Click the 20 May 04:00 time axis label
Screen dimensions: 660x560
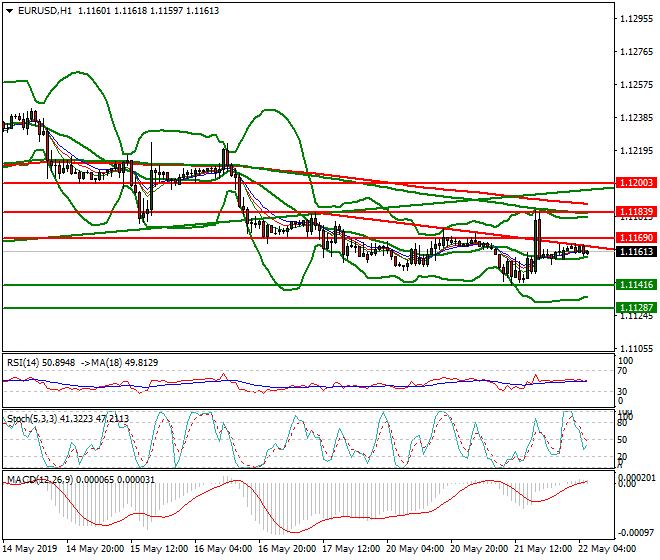(x=415, y=549)
